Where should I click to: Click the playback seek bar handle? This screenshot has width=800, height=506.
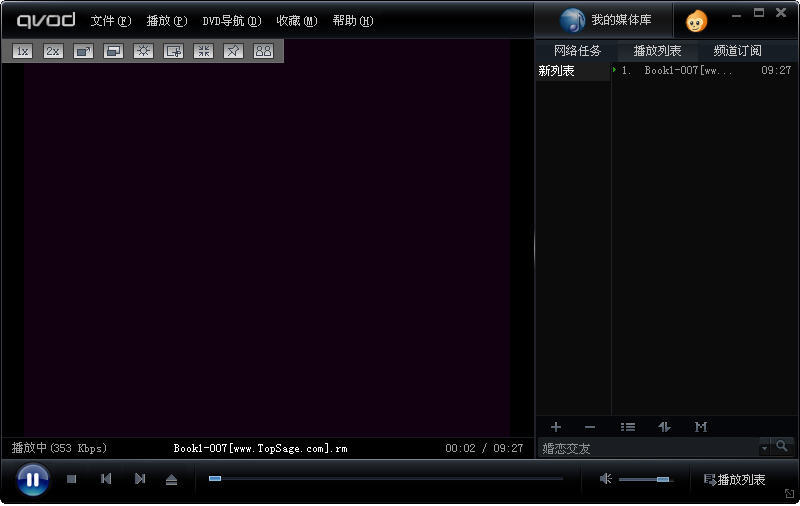coord(215,478)
